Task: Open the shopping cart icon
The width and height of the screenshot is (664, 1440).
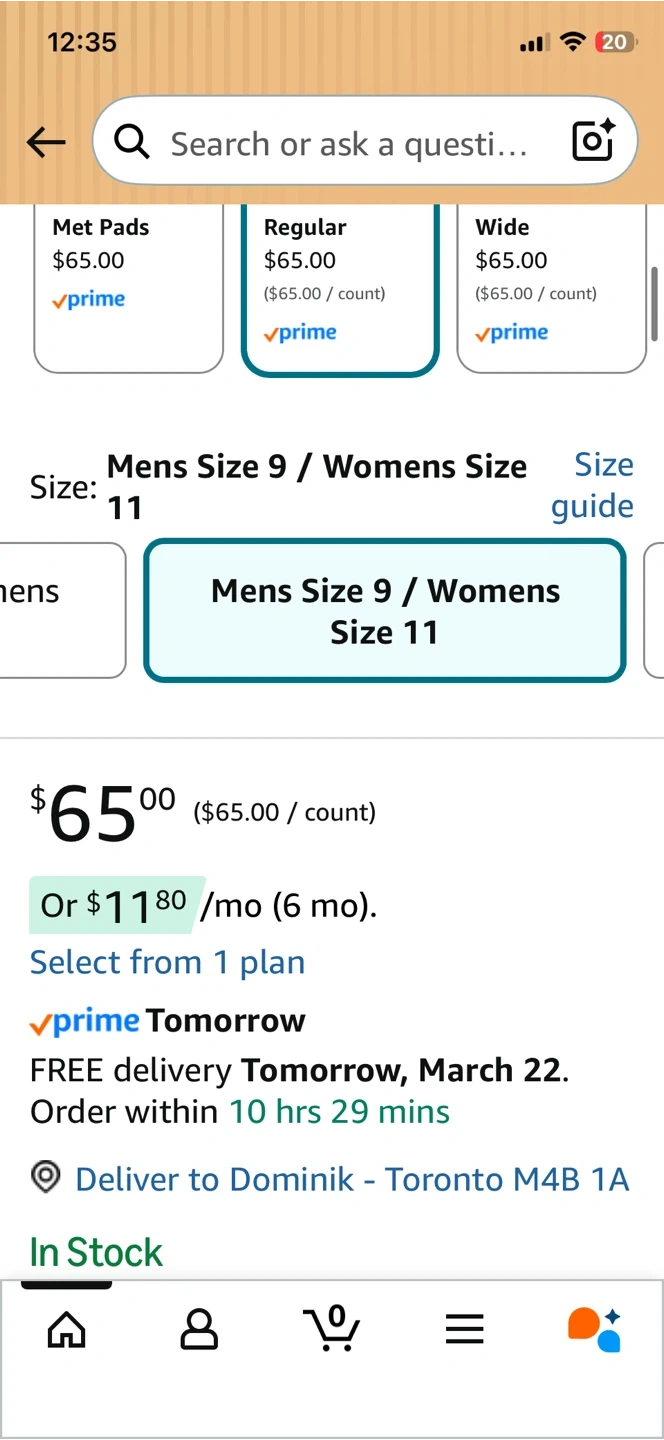Action: pos(332,1328)
